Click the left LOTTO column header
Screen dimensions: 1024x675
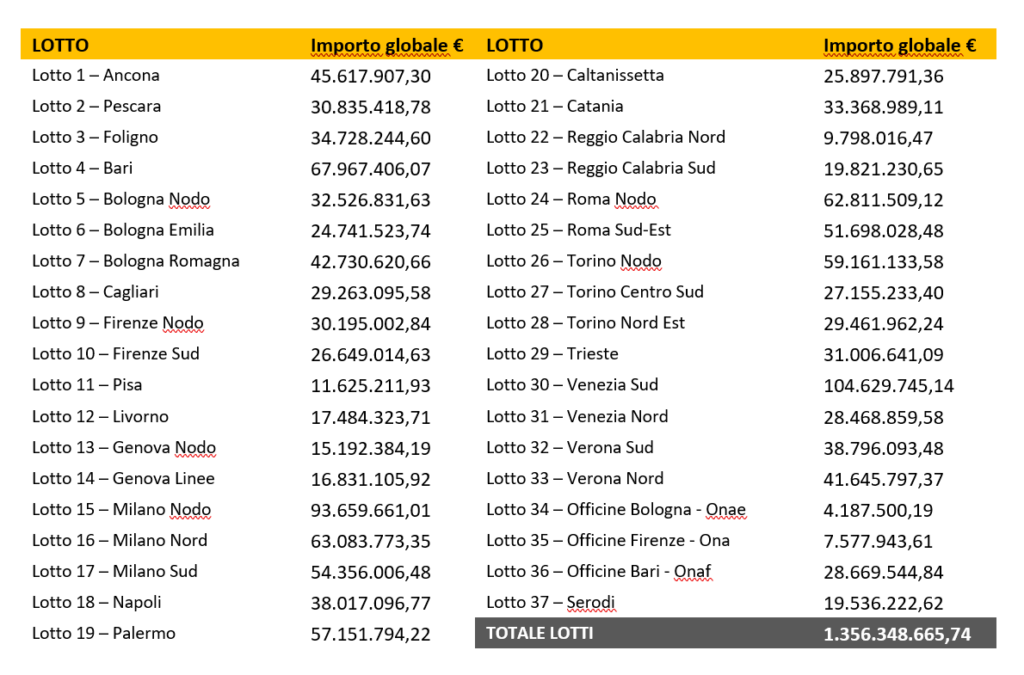(60, 45)
